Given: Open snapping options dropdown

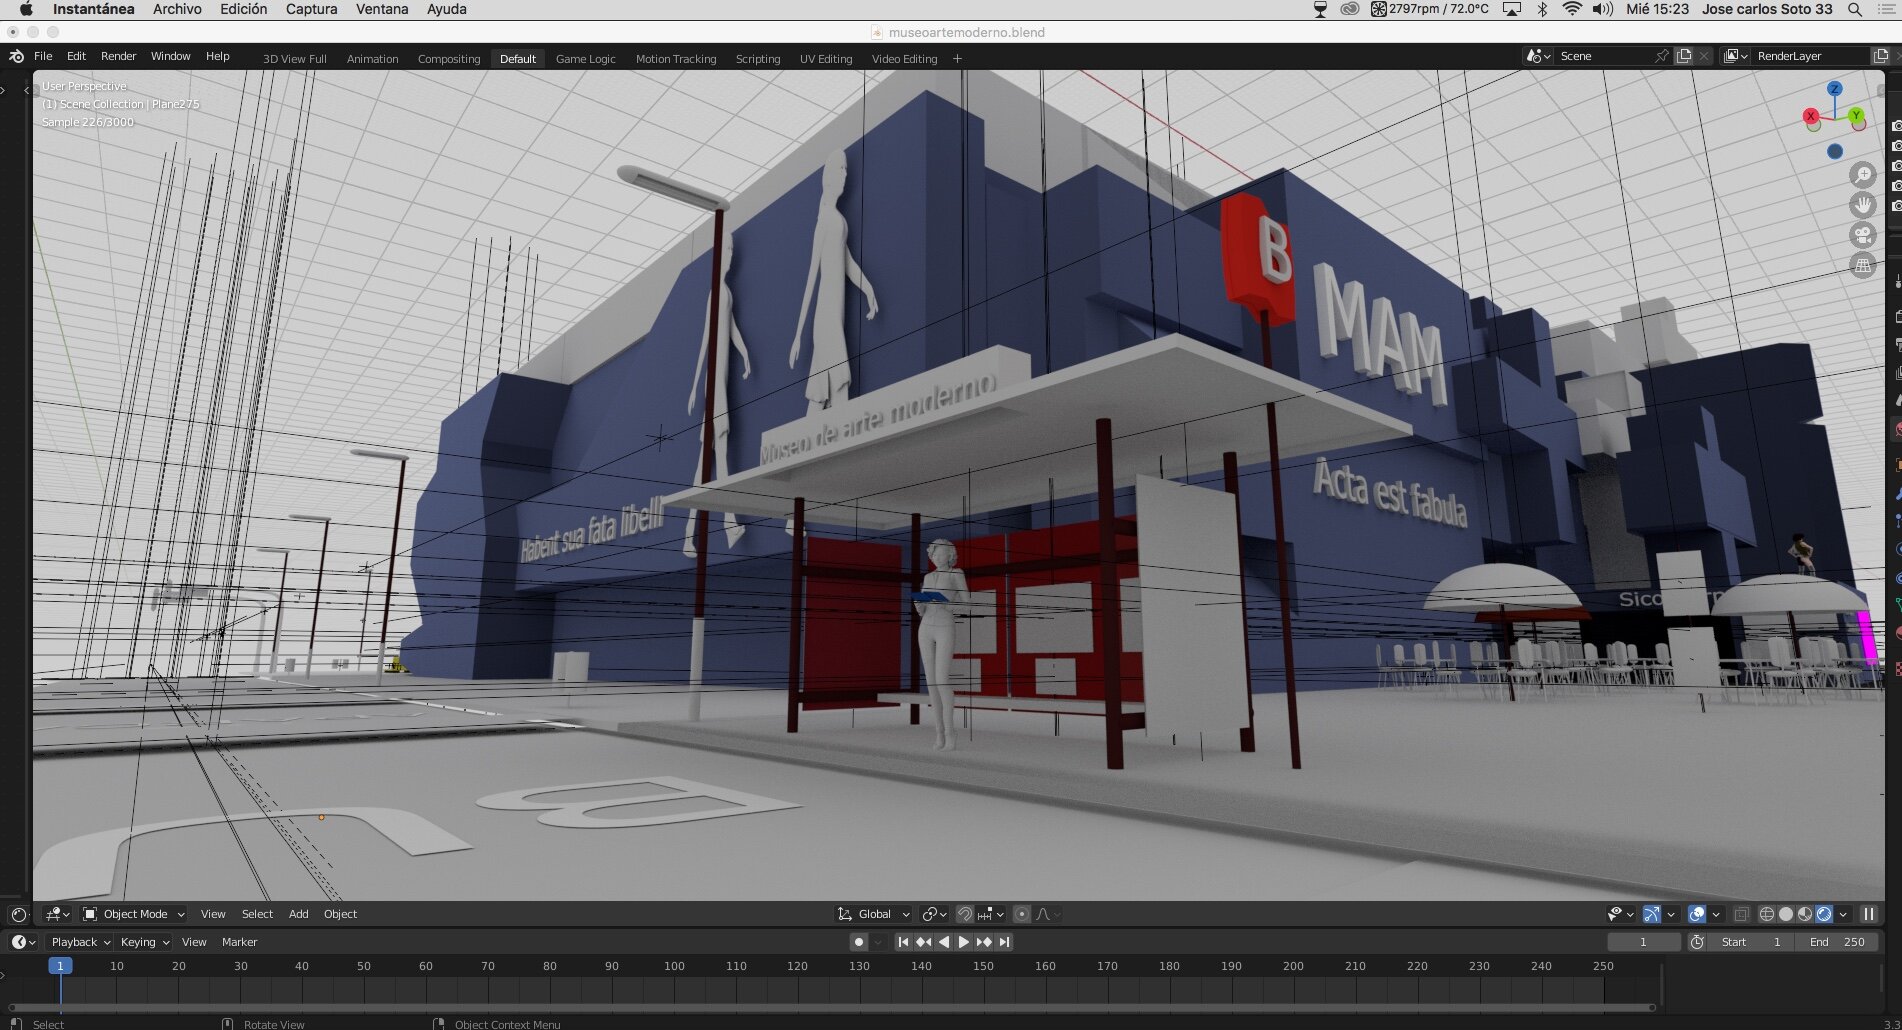Looking at the screenshot, I should (x=992, y=914).
